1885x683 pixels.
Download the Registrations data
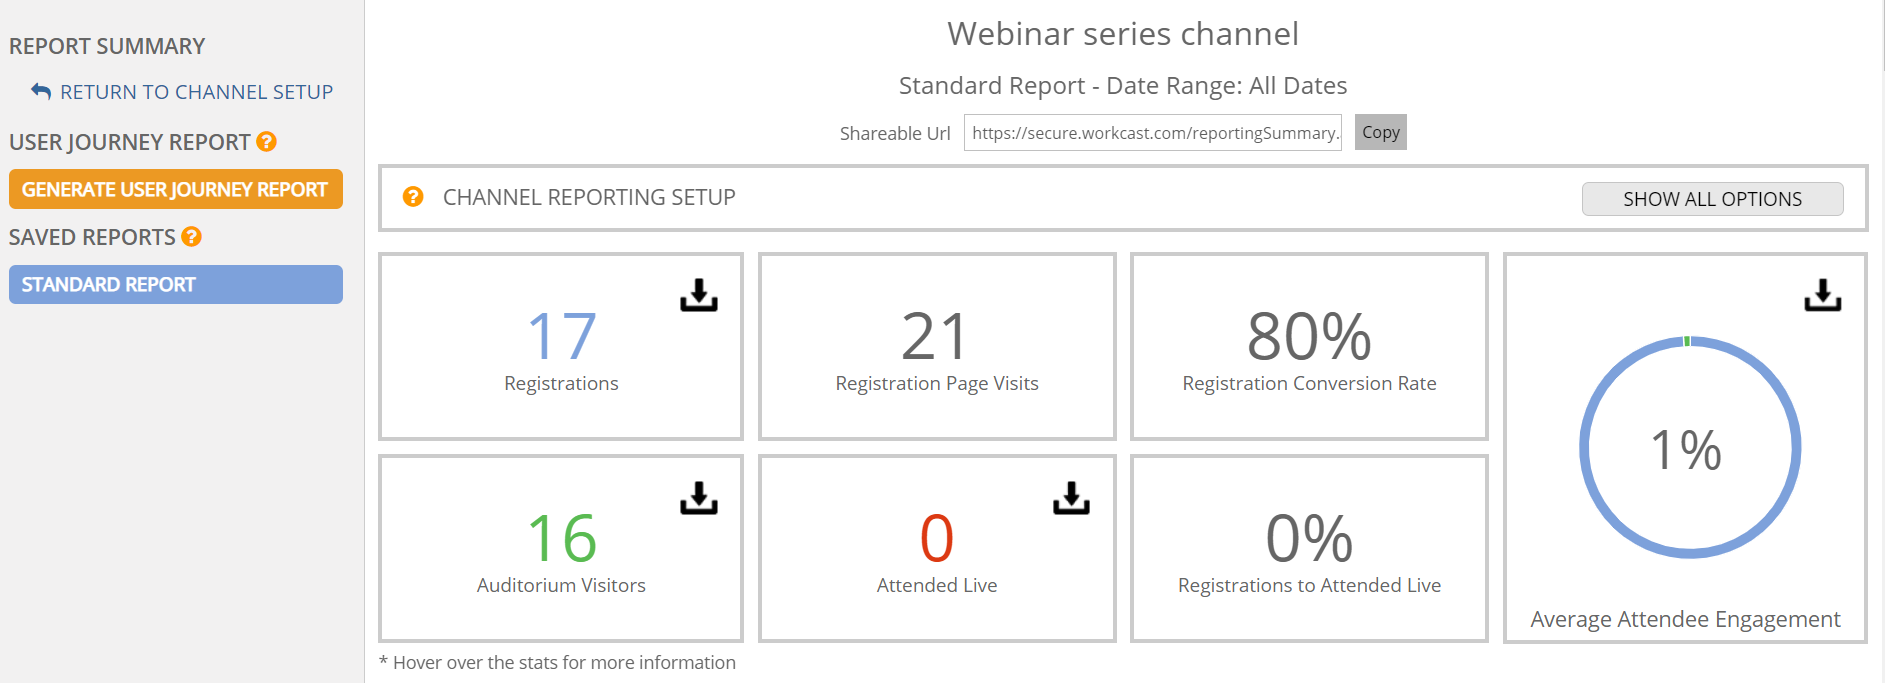point(699,295)
